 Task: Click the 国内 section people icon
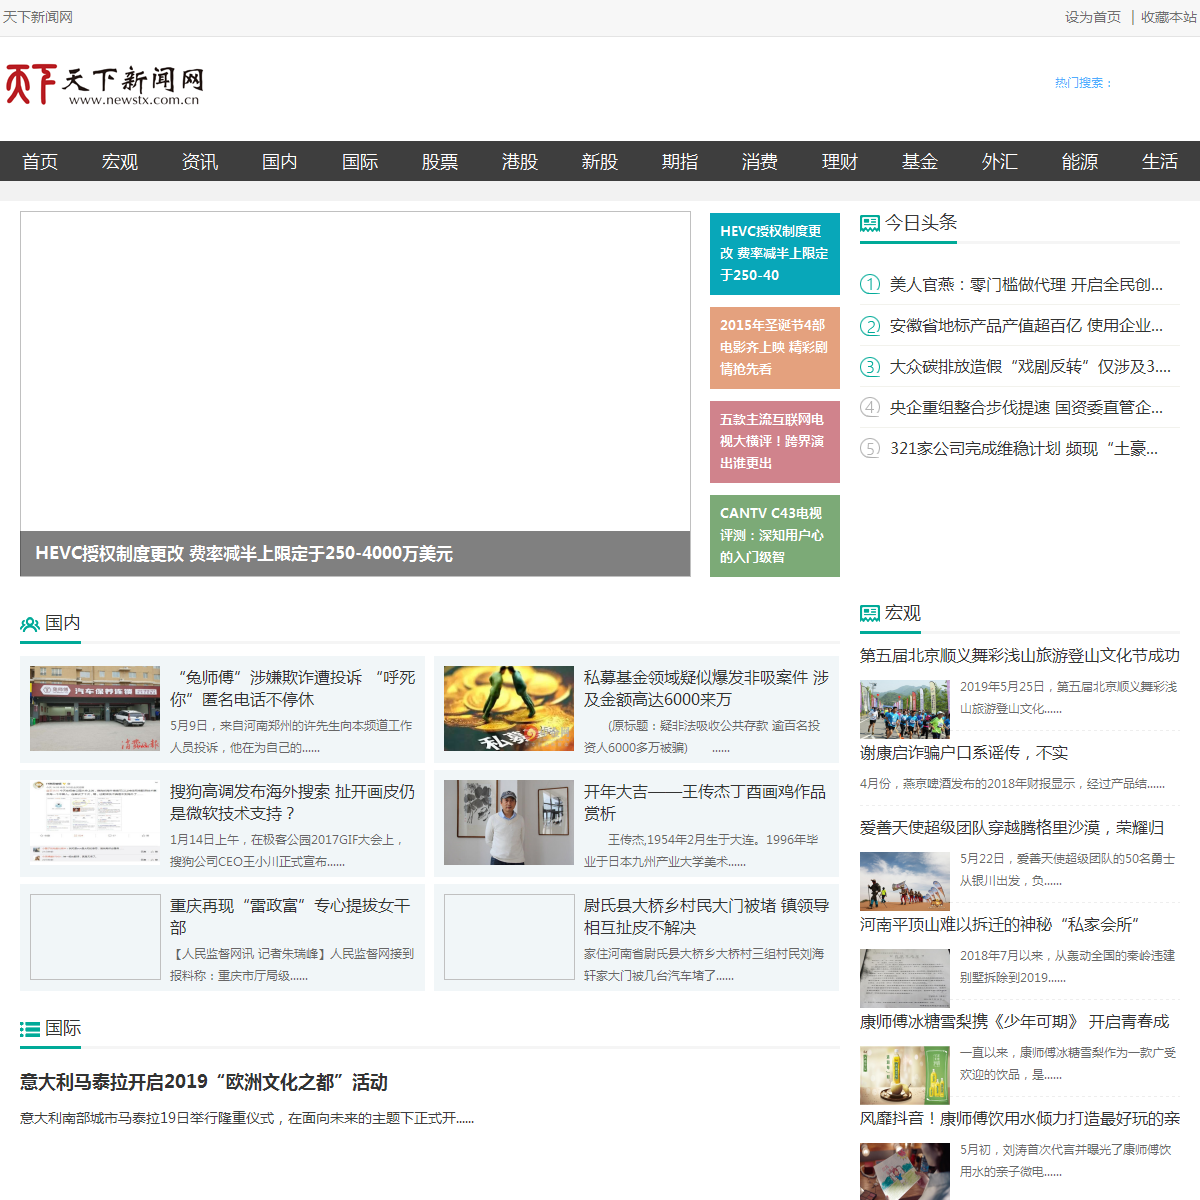[30, 624]
